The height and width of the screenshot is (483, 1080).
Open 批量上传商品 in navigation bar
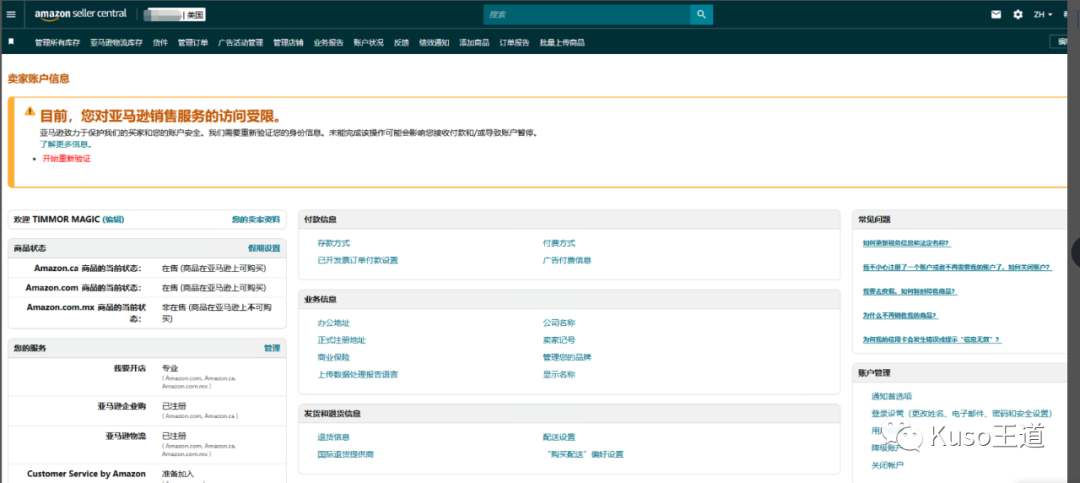point(562,43)
